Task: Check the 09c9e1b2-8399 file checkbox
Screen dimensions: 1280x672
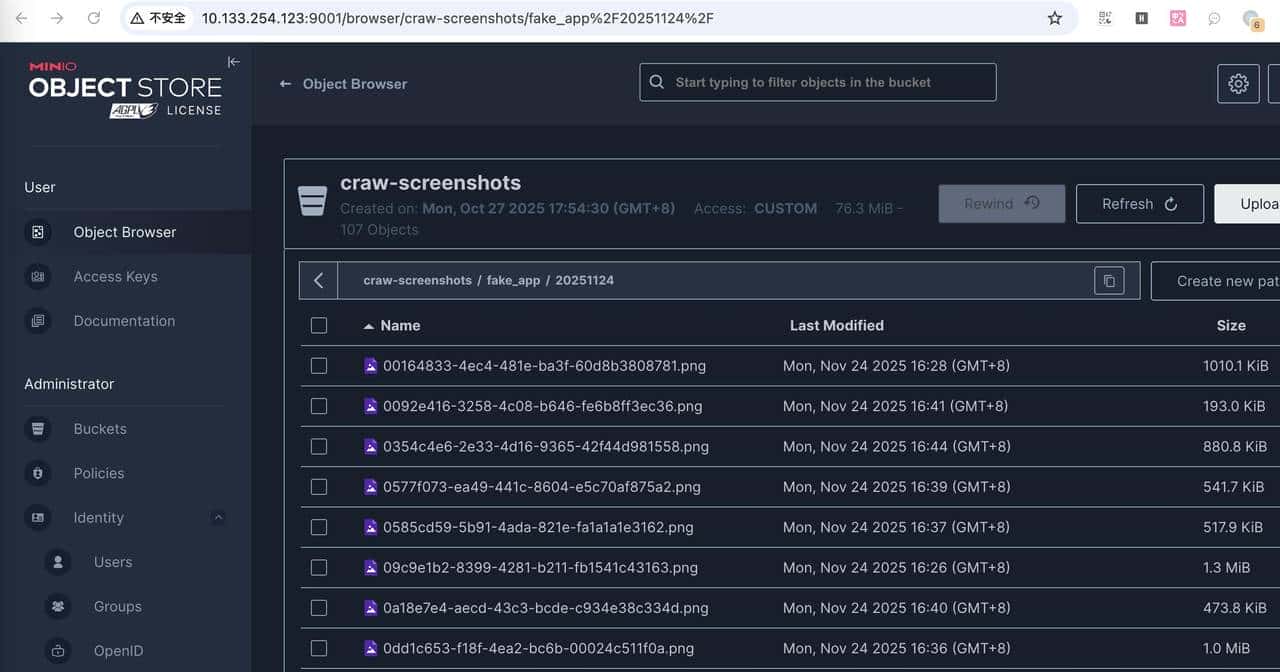Action: tap(319, 567)
